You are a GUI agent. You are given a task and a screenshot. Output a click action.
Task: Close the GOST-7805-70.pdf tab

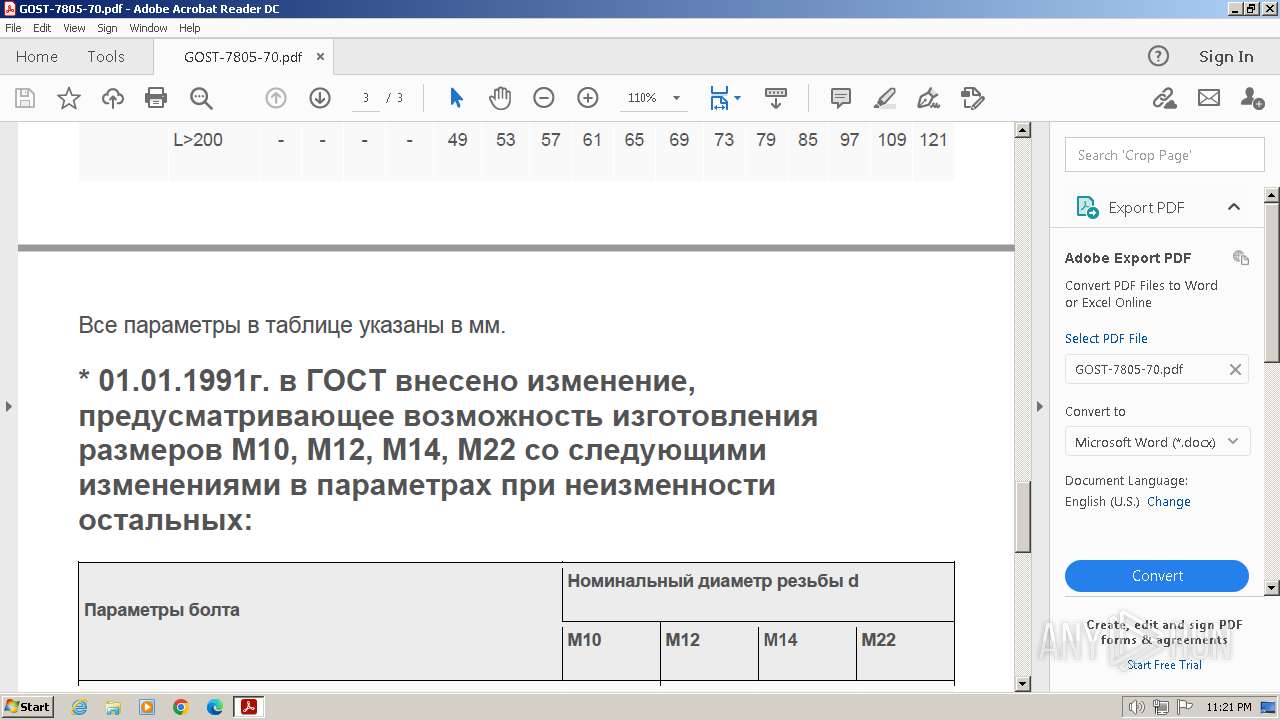tap(320, 57)
